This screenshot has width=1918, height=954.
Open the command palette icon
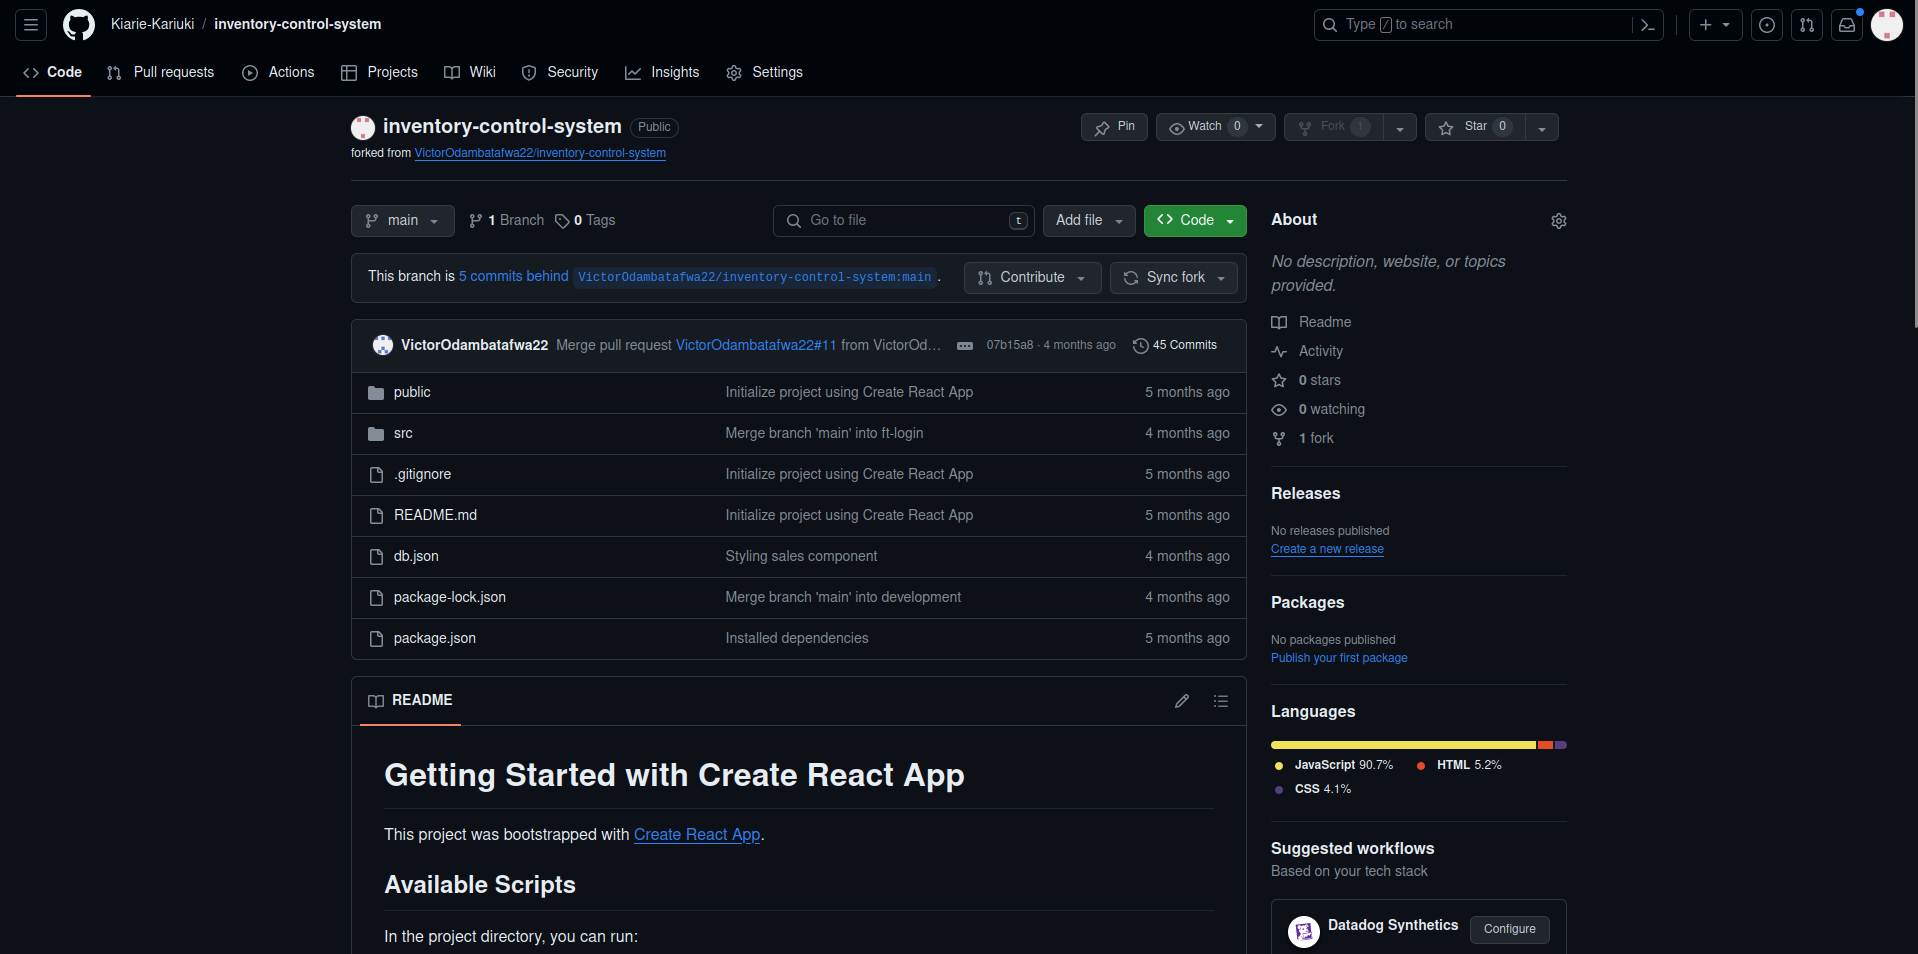[1647, 25]
